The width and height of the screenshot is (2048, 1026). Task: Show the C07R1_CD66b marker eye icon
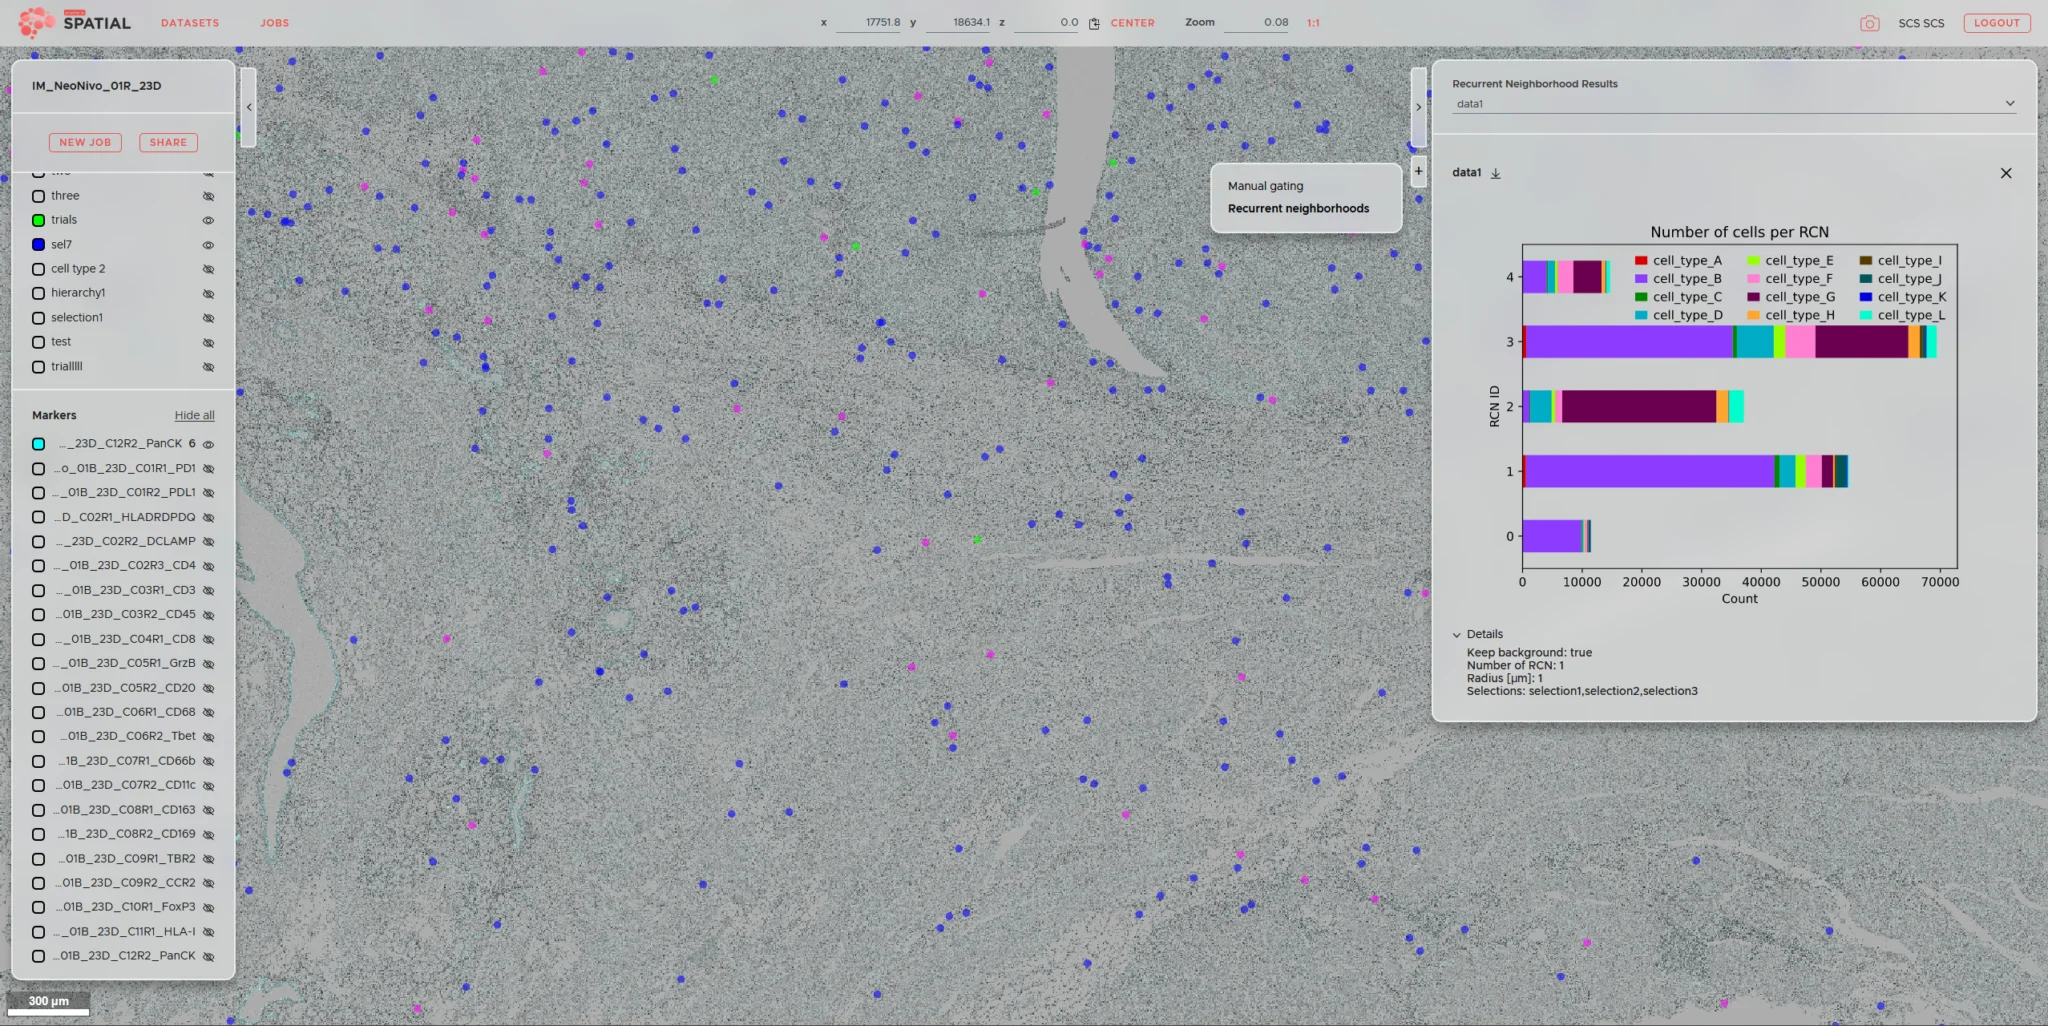tap(208, 761)
